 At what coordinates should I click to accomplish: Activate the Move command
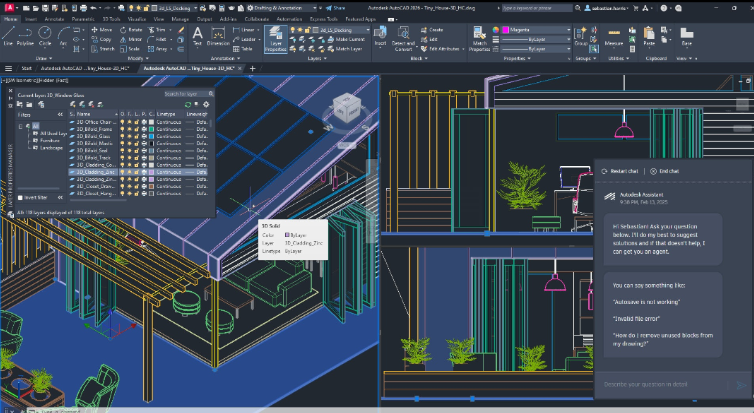tap(101, 30)
